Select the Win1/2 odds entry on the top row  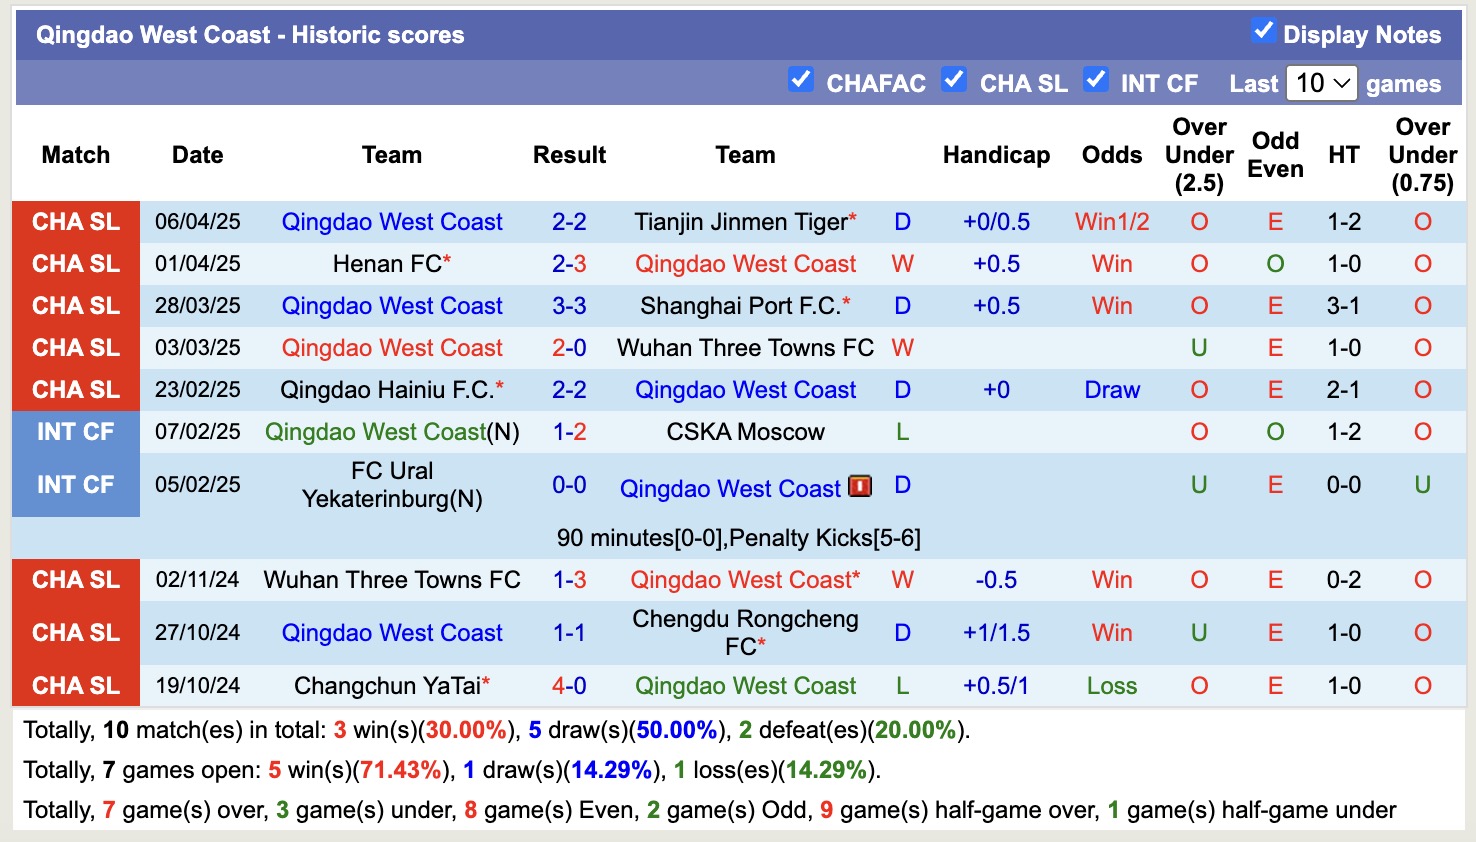click(x=1111, y=221)
